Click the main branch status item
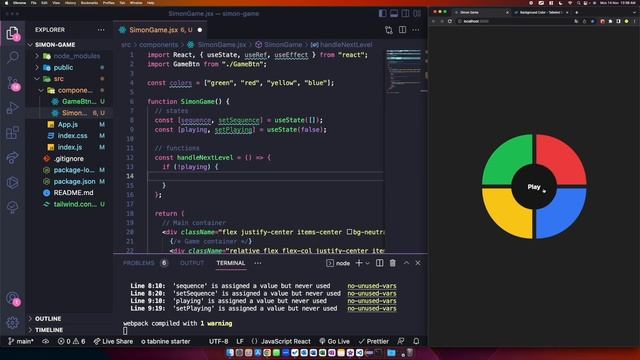Screen dimensions: 640x360 click(x=21, y=341)
